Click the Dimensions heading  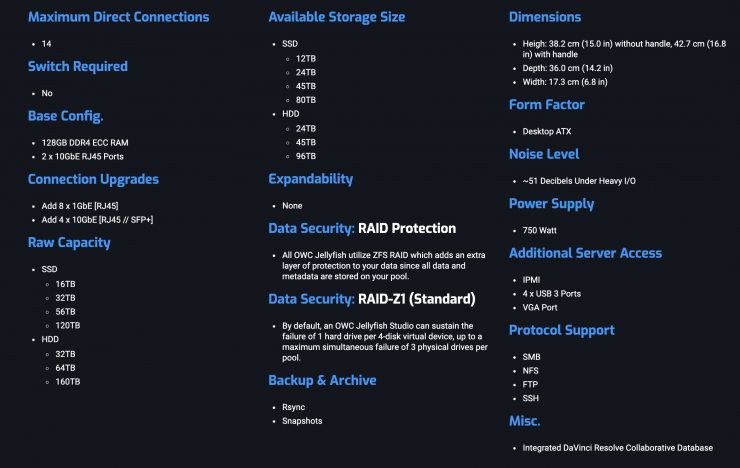(545, 17)
